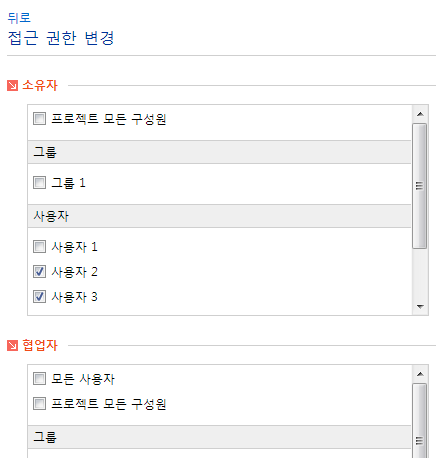Screen dimensions: 436x458
Task: Check 프로젝트 모든 구성원 in 소유자 list
Action: pos(39,119)
